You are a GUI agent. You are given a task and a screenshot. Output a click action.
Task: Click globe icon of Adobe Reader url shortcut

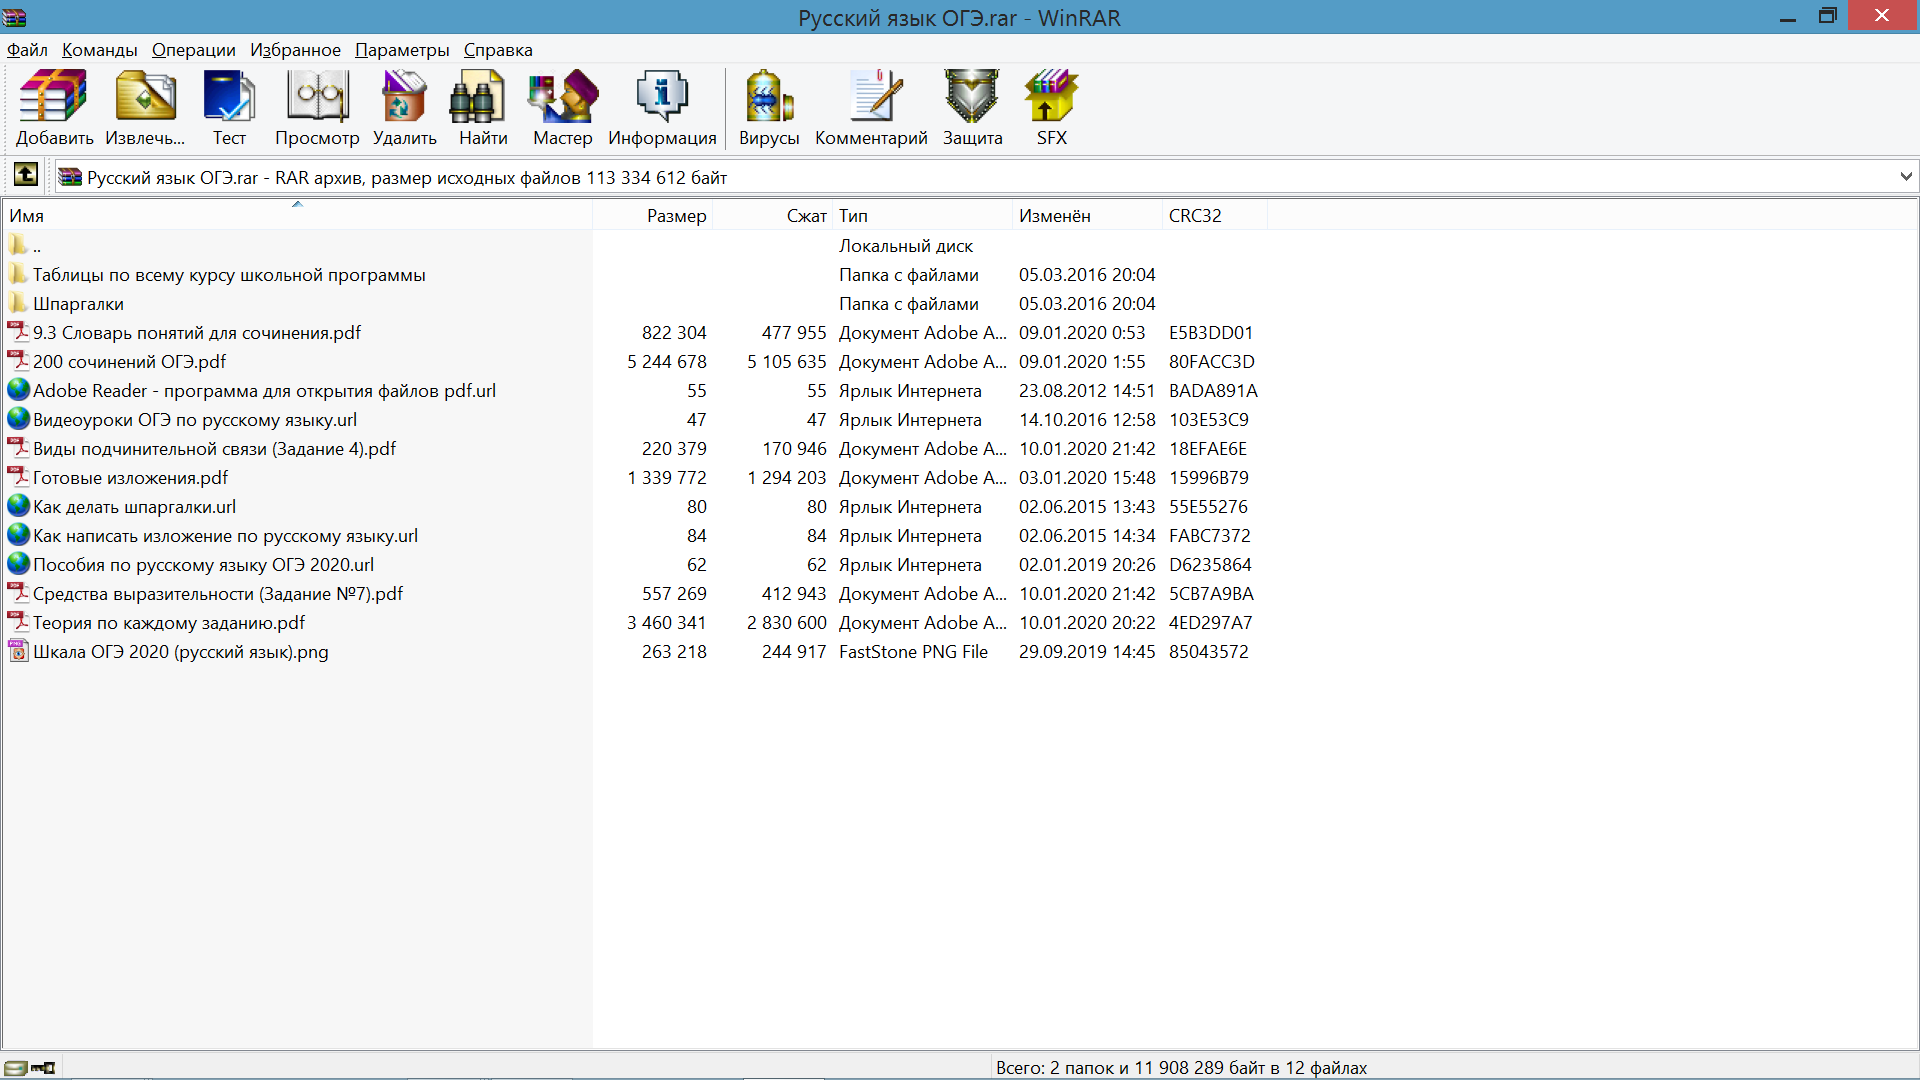click(18, 390)
